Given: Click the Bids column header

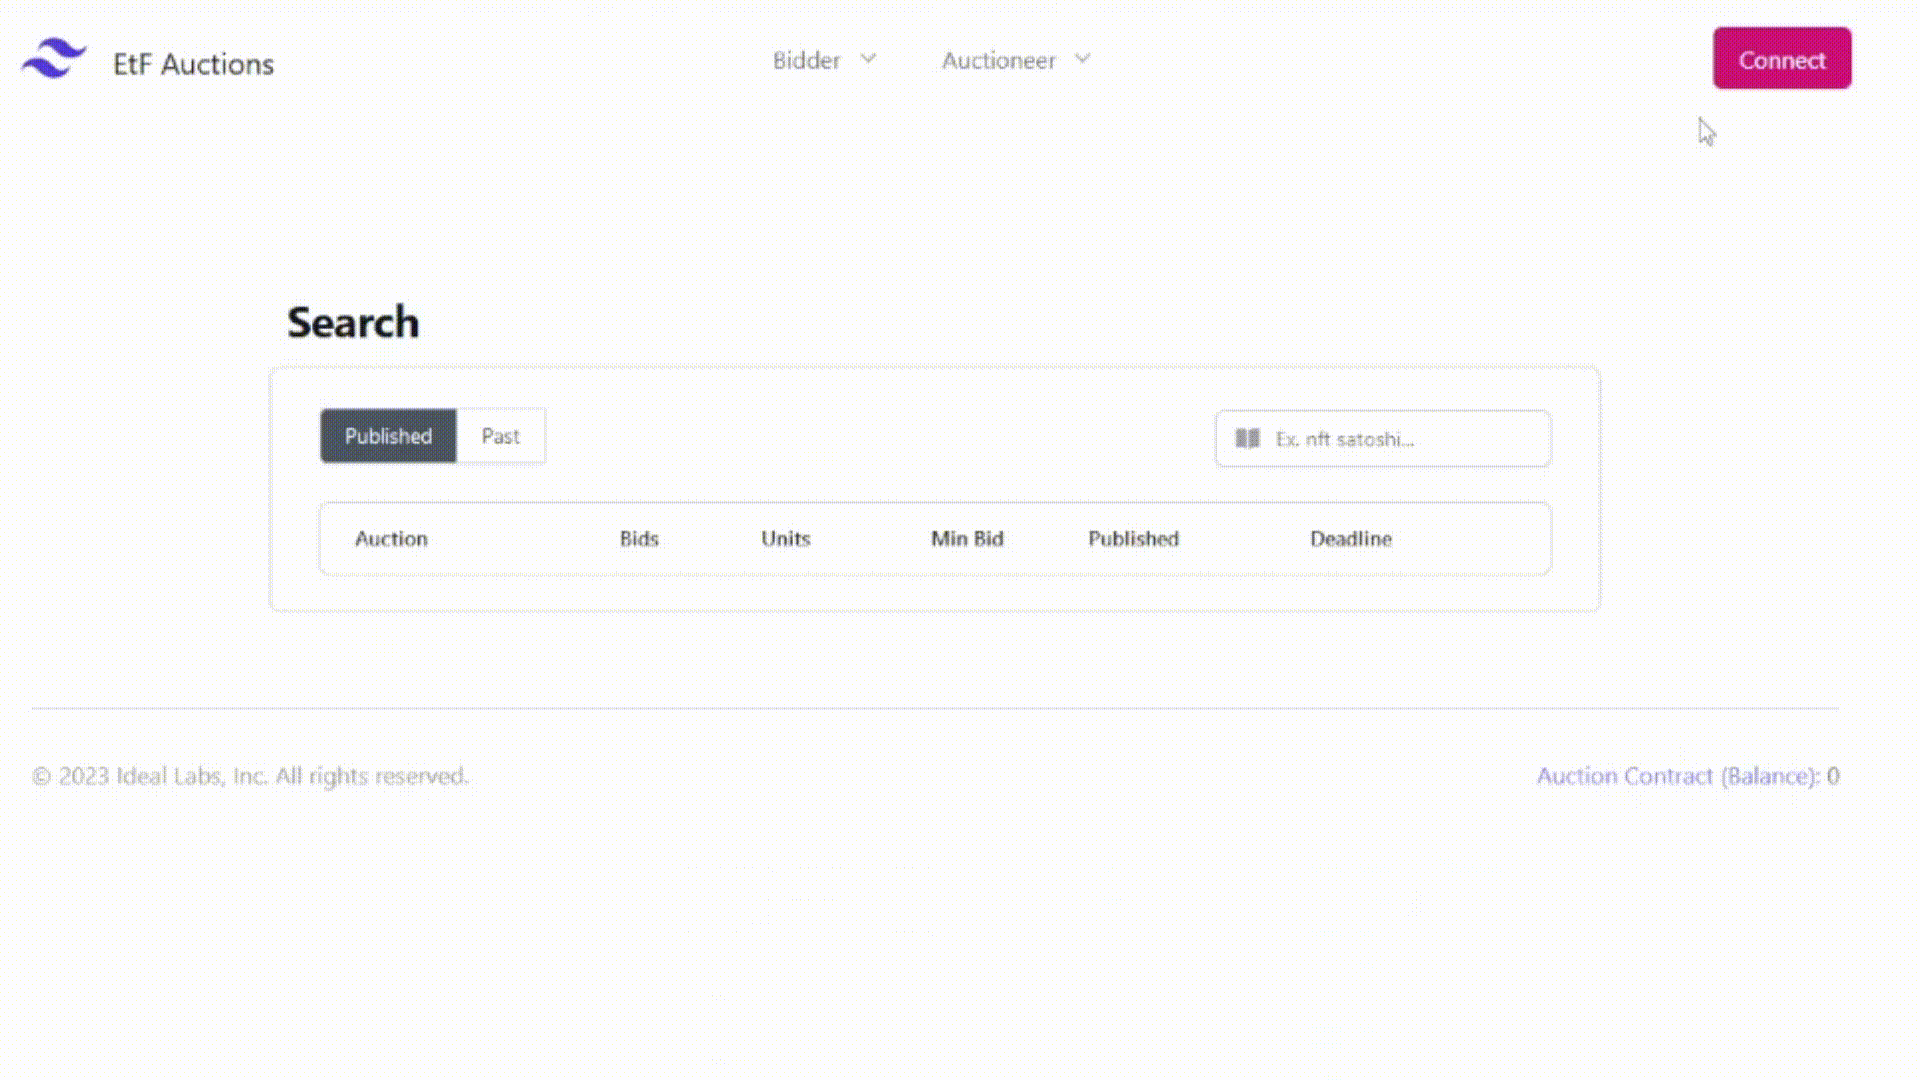Looking at the screenshot, I should click(639, 539).
